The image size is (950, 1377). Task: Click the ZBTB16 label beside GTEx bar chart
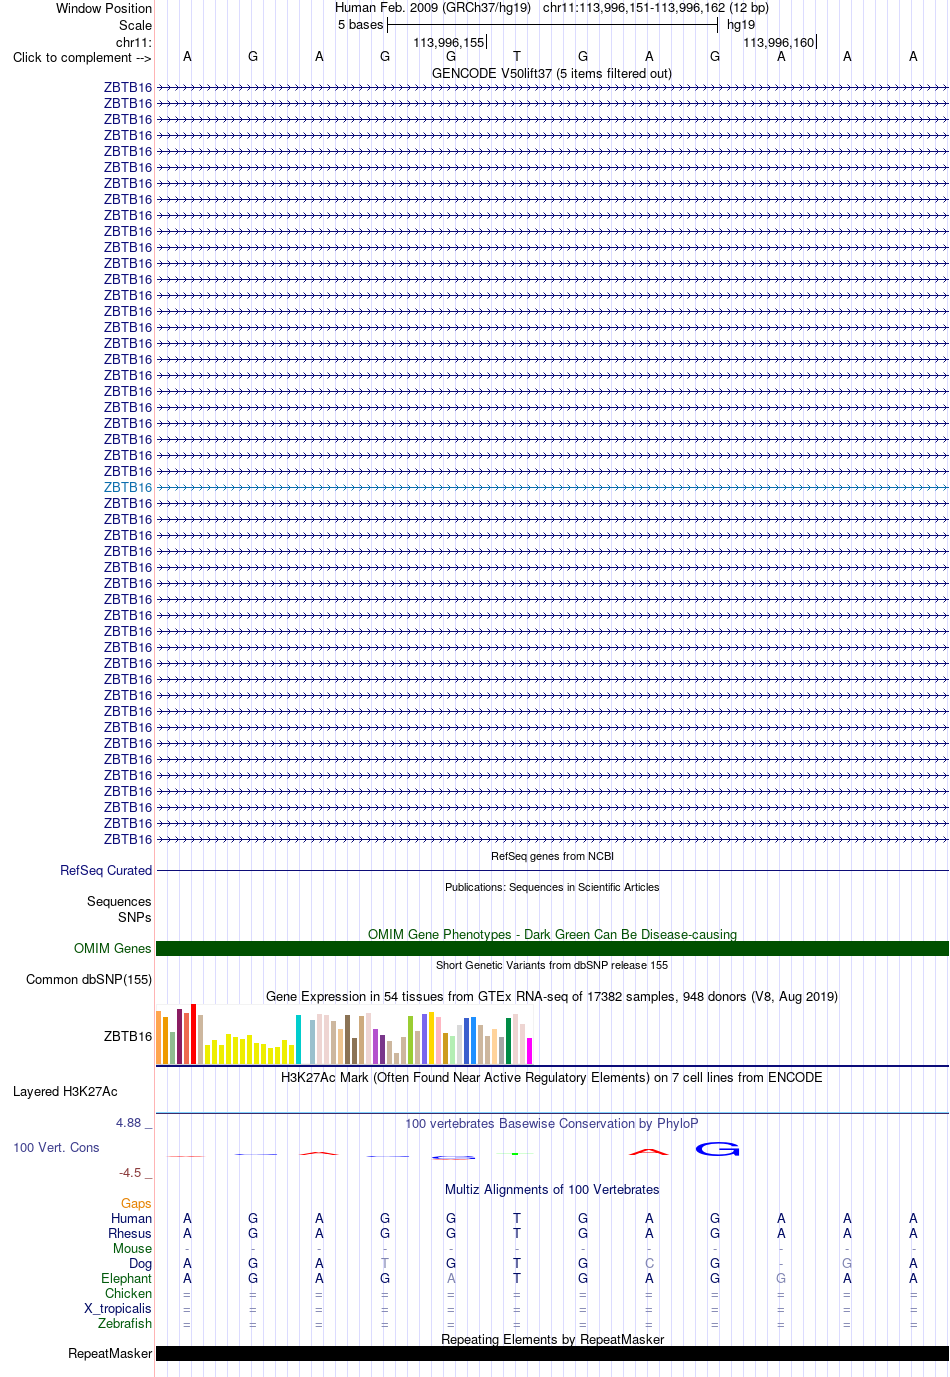(x=128, y=1036)
